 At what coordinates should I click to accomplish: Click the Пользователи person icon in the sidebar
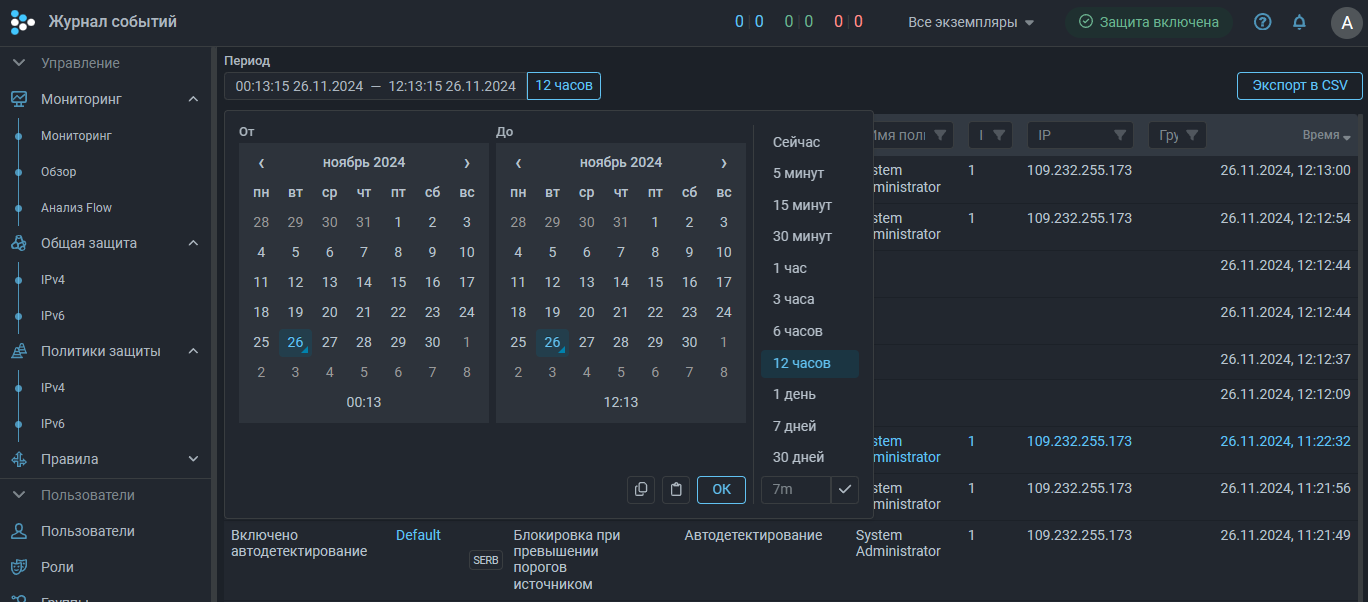(x=18, y=531)
